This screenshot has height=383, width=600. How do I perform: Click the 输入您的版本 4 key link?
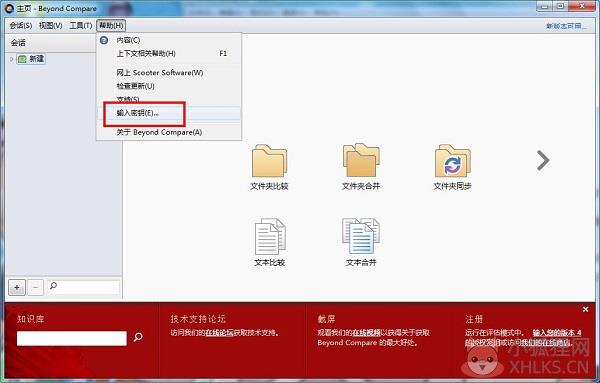pos(557,333)
